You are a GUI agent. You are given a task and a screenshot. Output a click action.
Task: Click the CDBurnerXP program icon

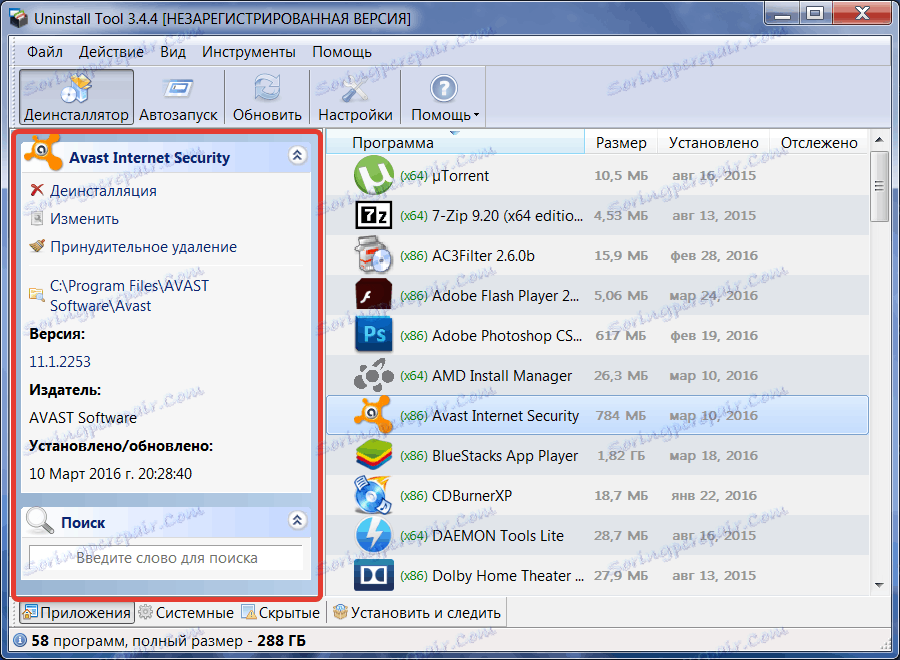coord(374,495)
